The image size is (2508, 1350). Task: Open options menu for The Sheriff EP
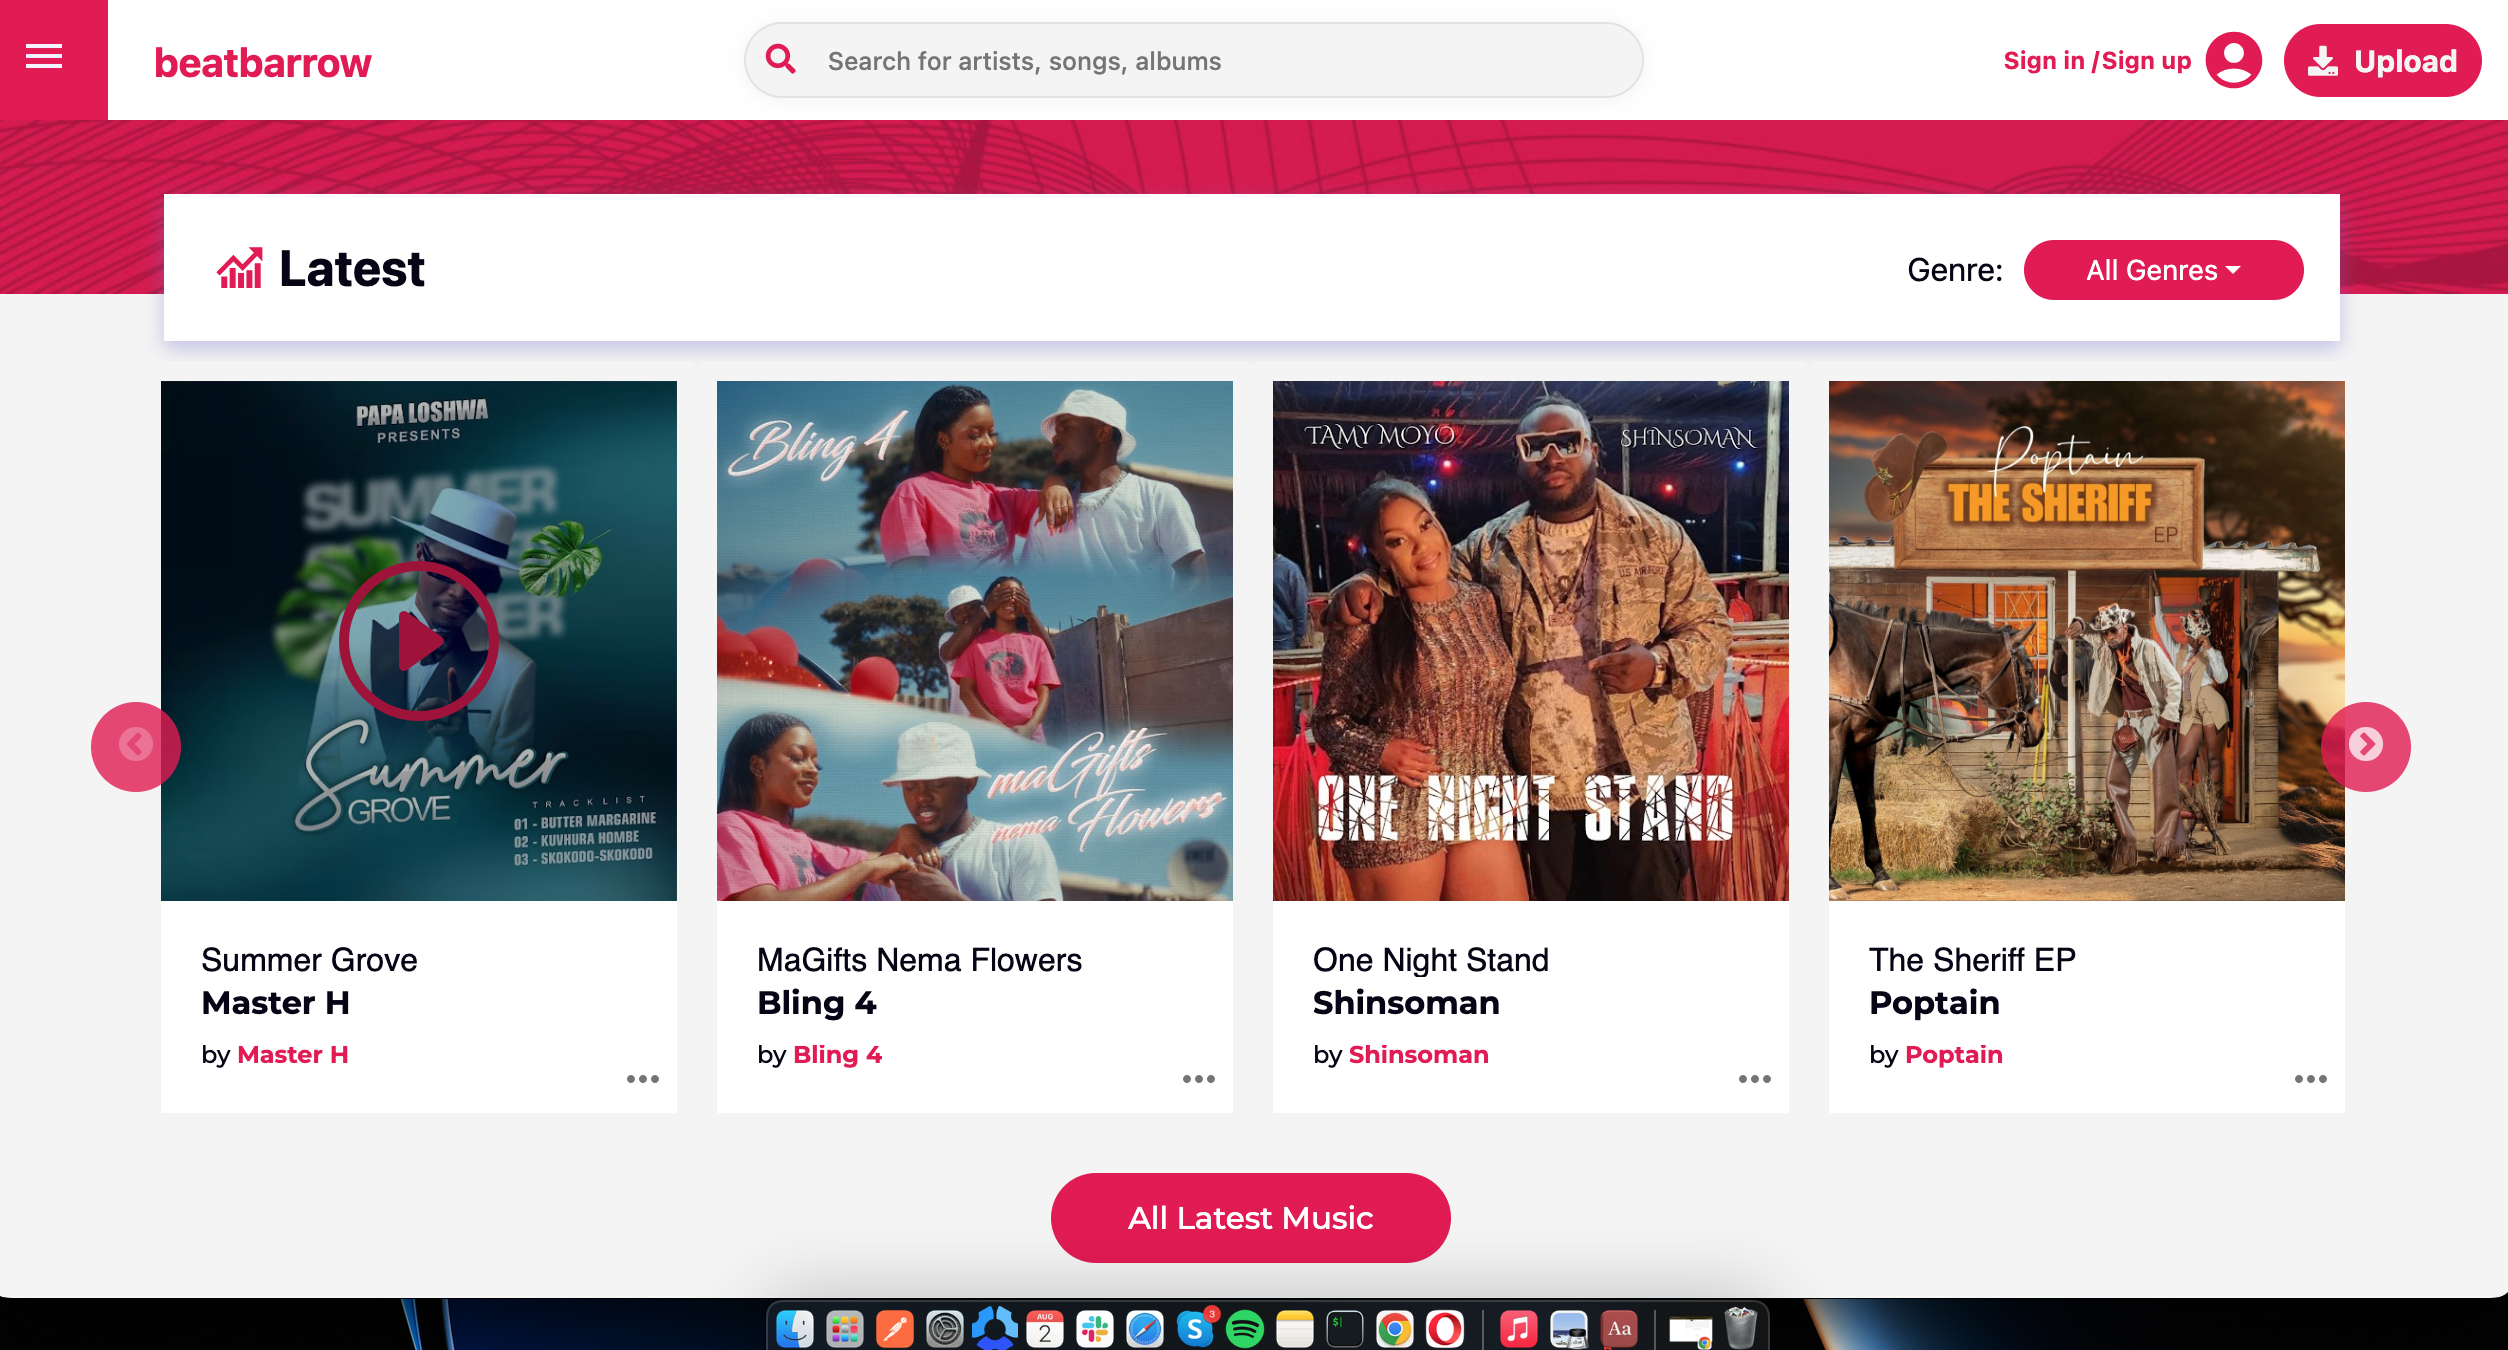2310,1079
